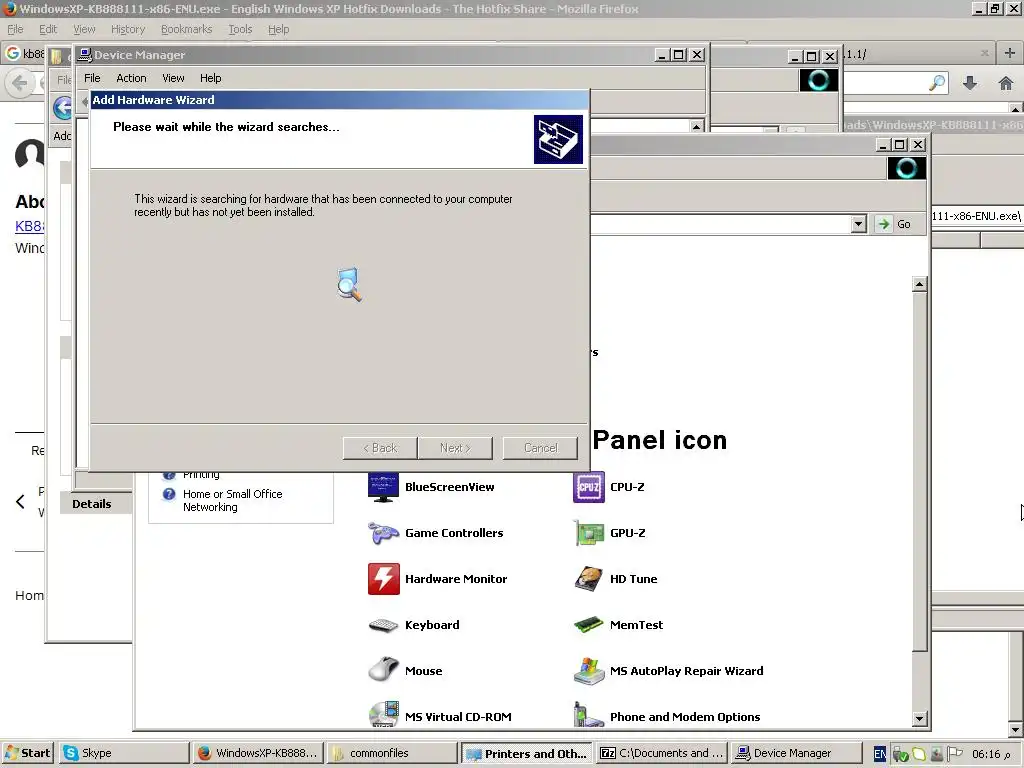
Task: Click the EN language bar indicator
Action: coord(880,754)
